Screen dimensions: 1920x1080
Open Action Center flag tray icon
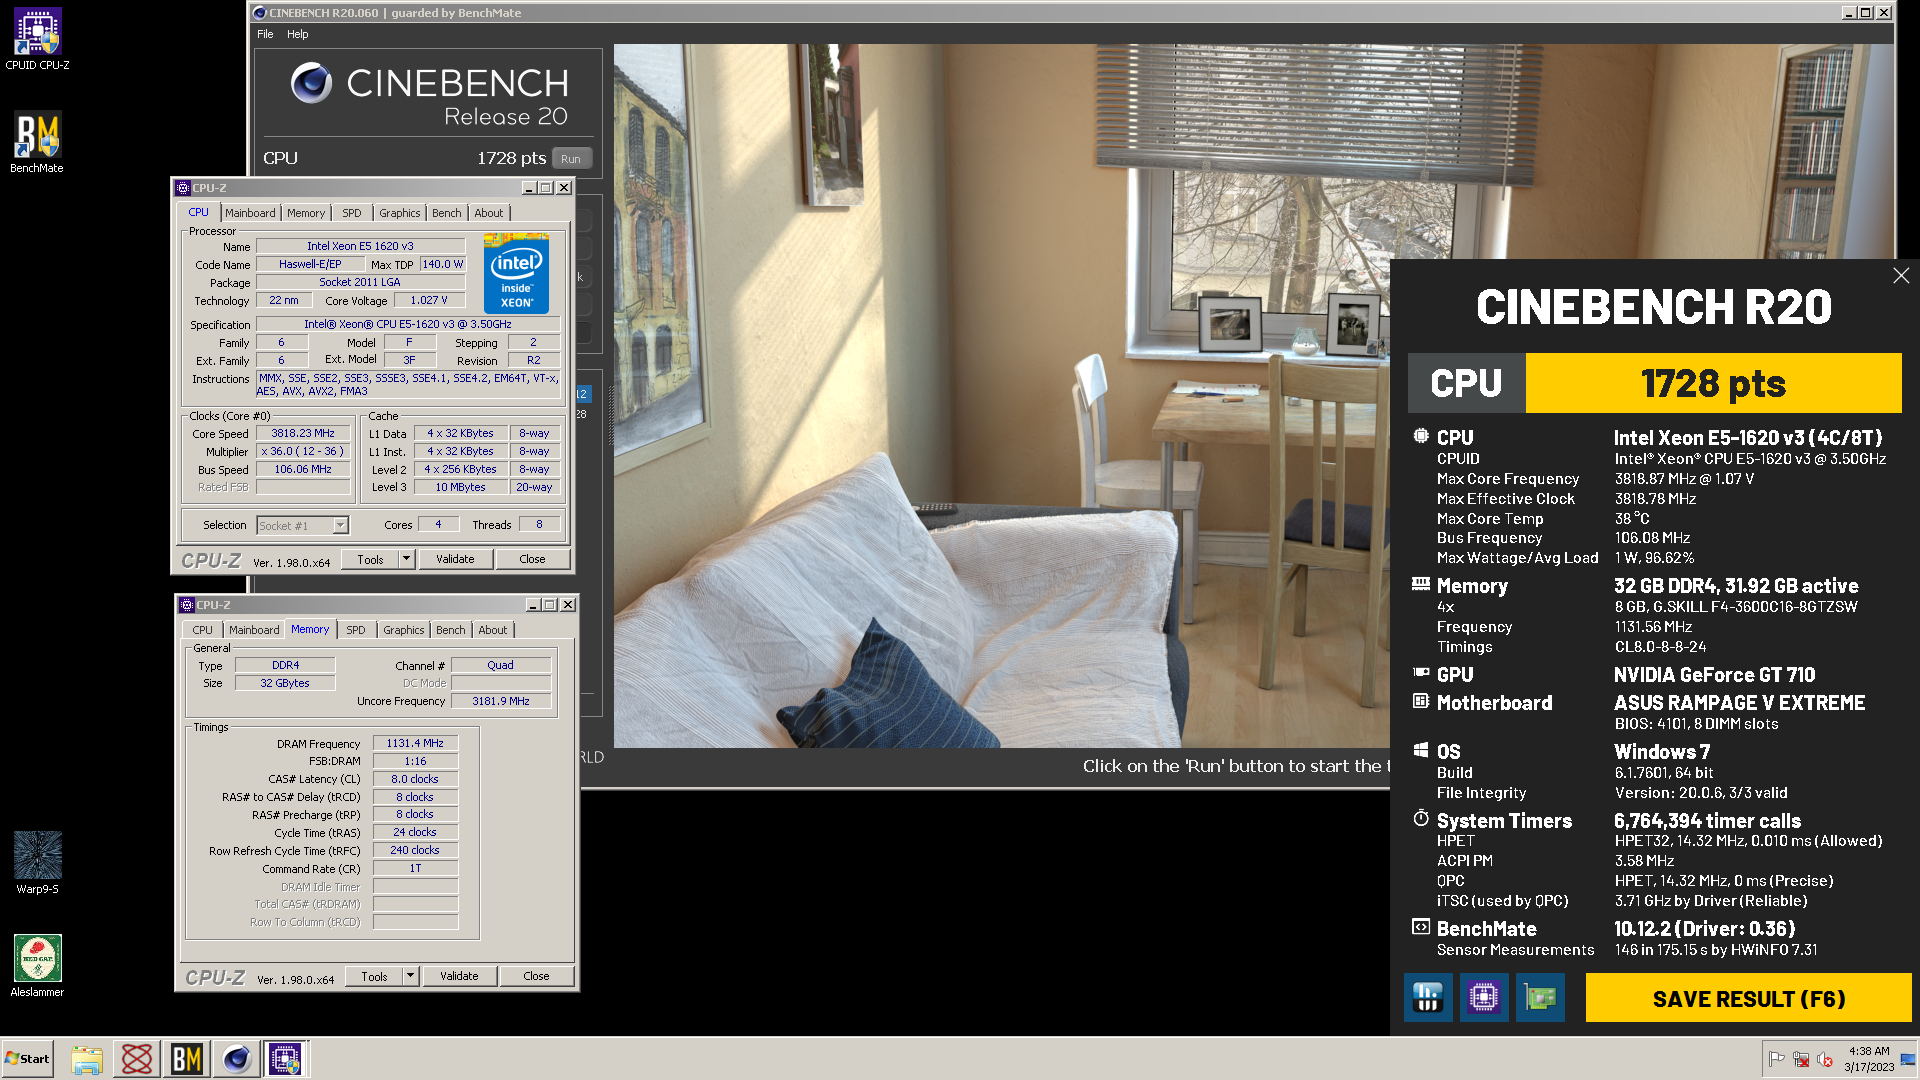click(1777, 1059)
